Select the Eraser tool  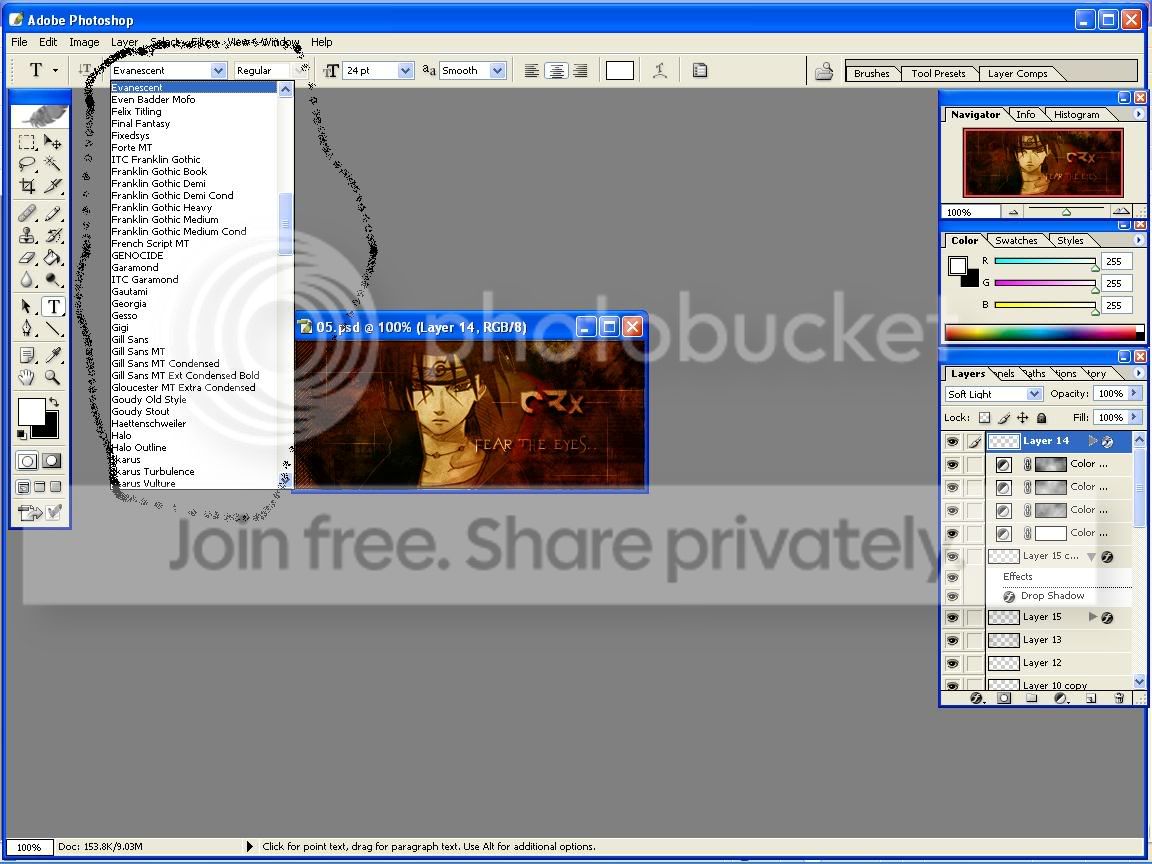27,258
